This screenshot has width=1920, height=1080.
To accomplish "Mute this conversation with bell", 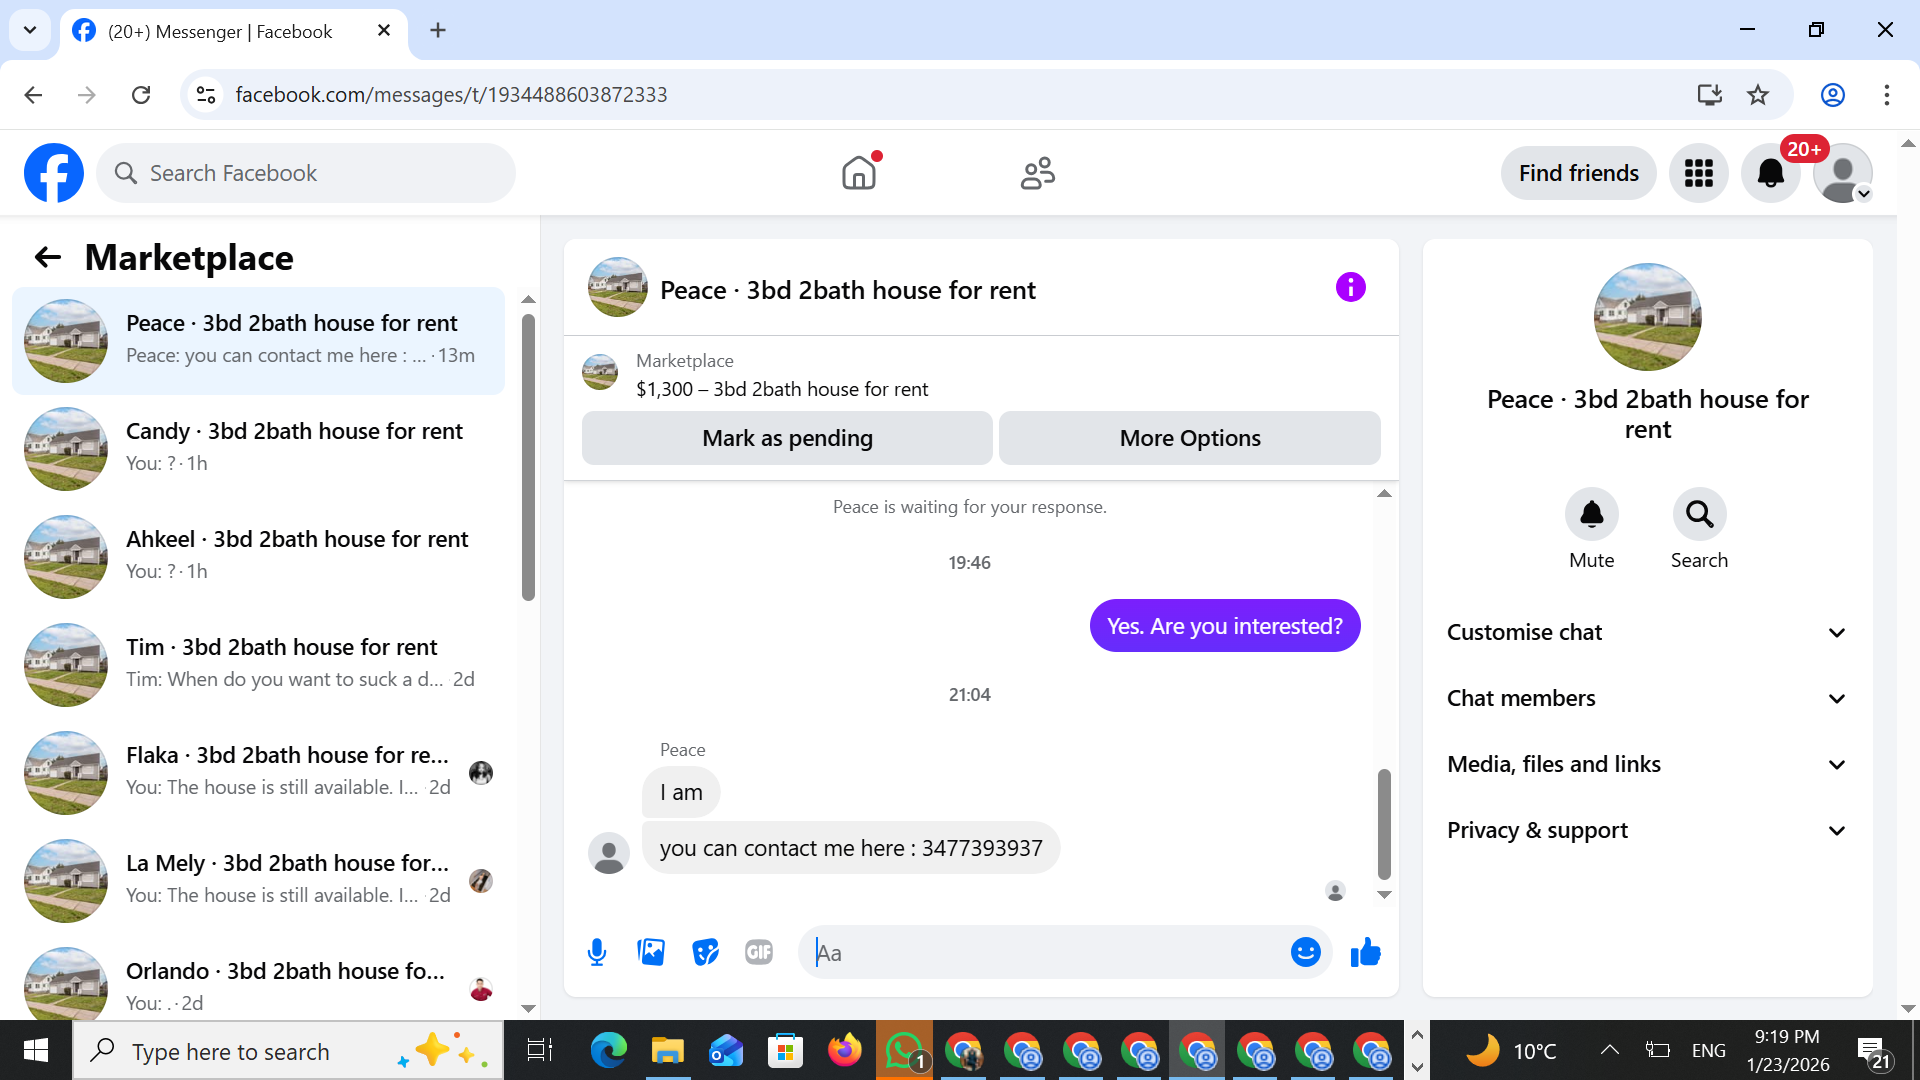I will (x=1591, y=514).
